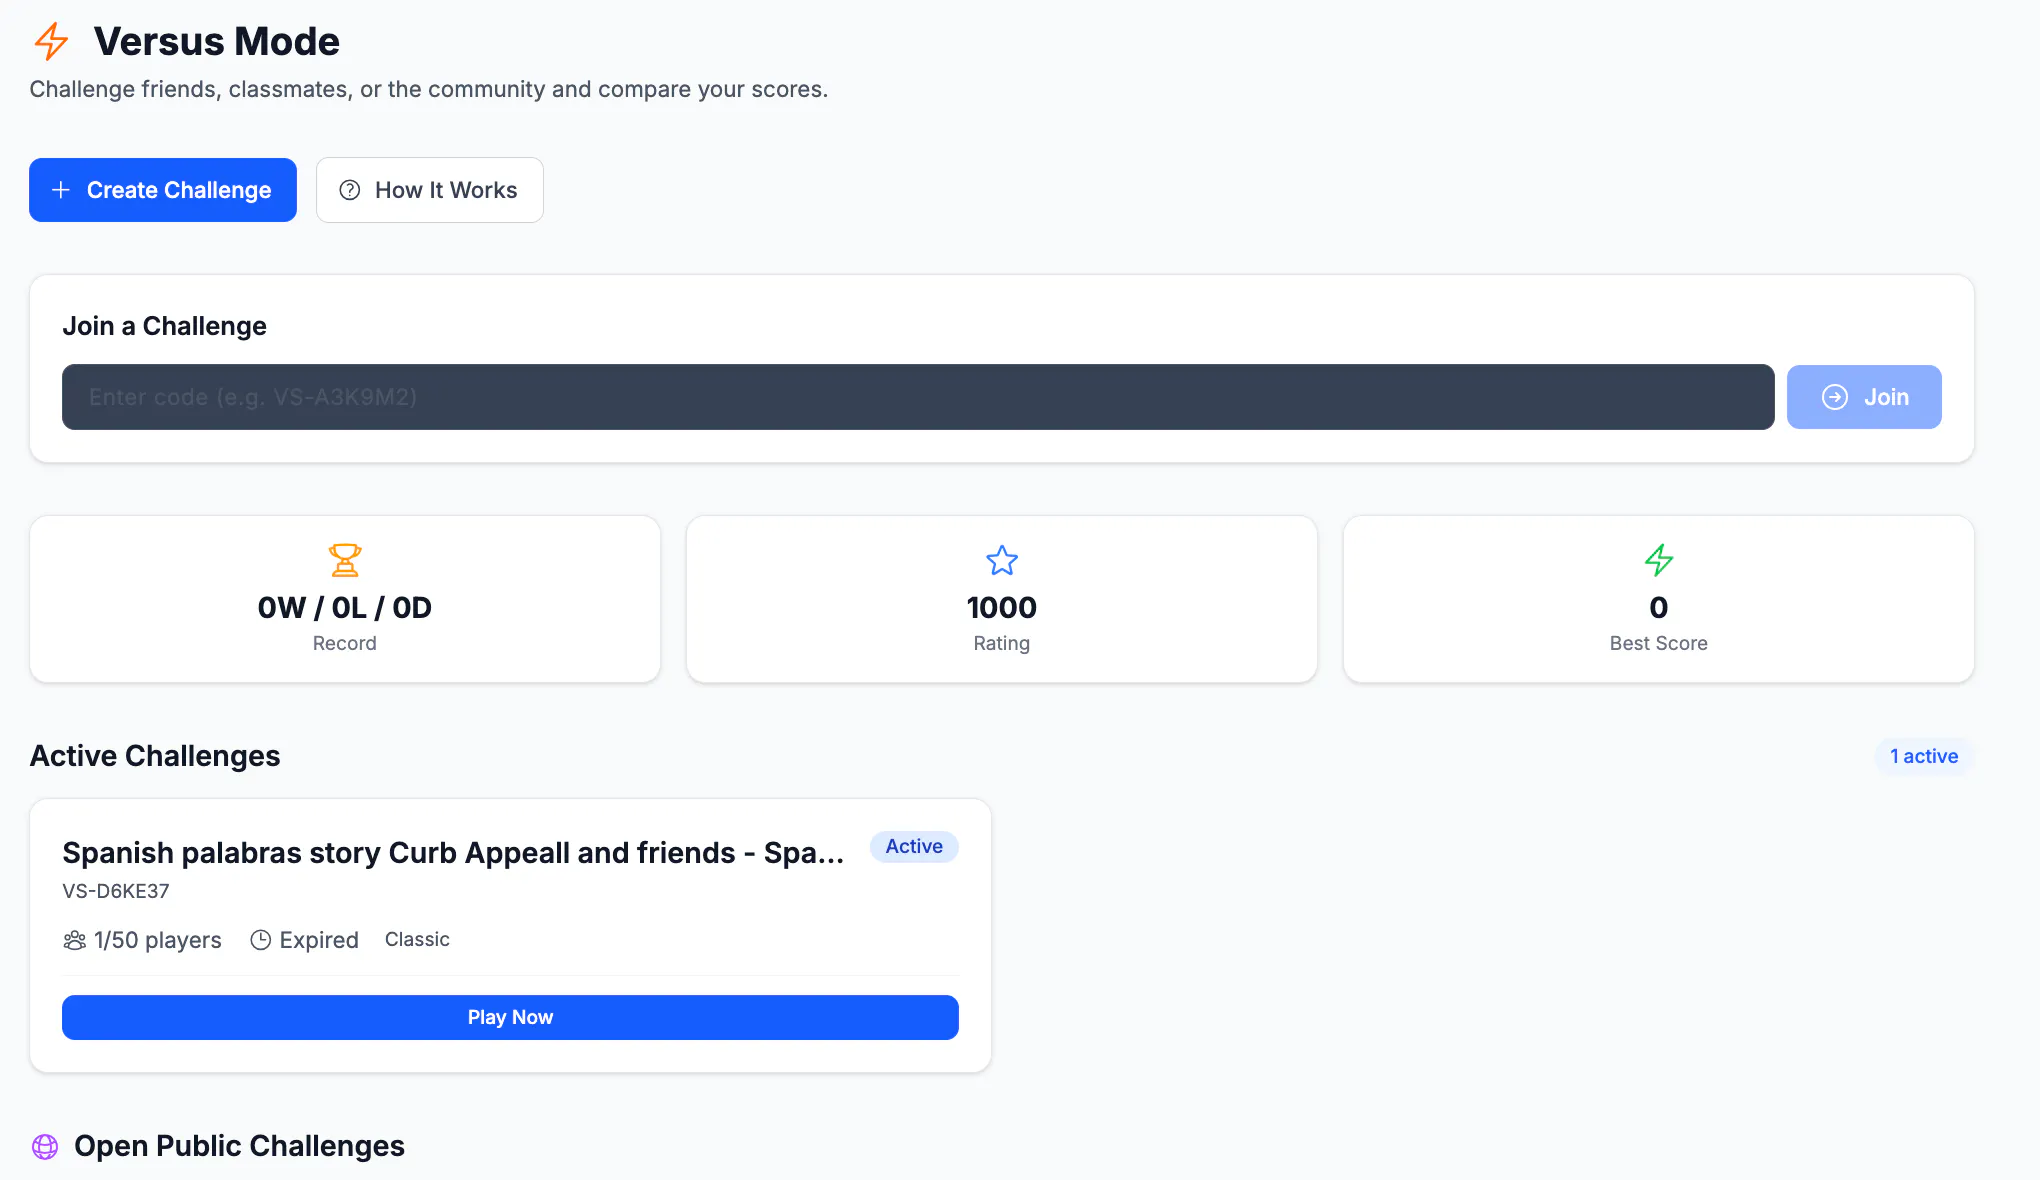Screen dimensions: 2040x1180
Task: Click the blue star icon above Rating
Action: coord(1002,560)
